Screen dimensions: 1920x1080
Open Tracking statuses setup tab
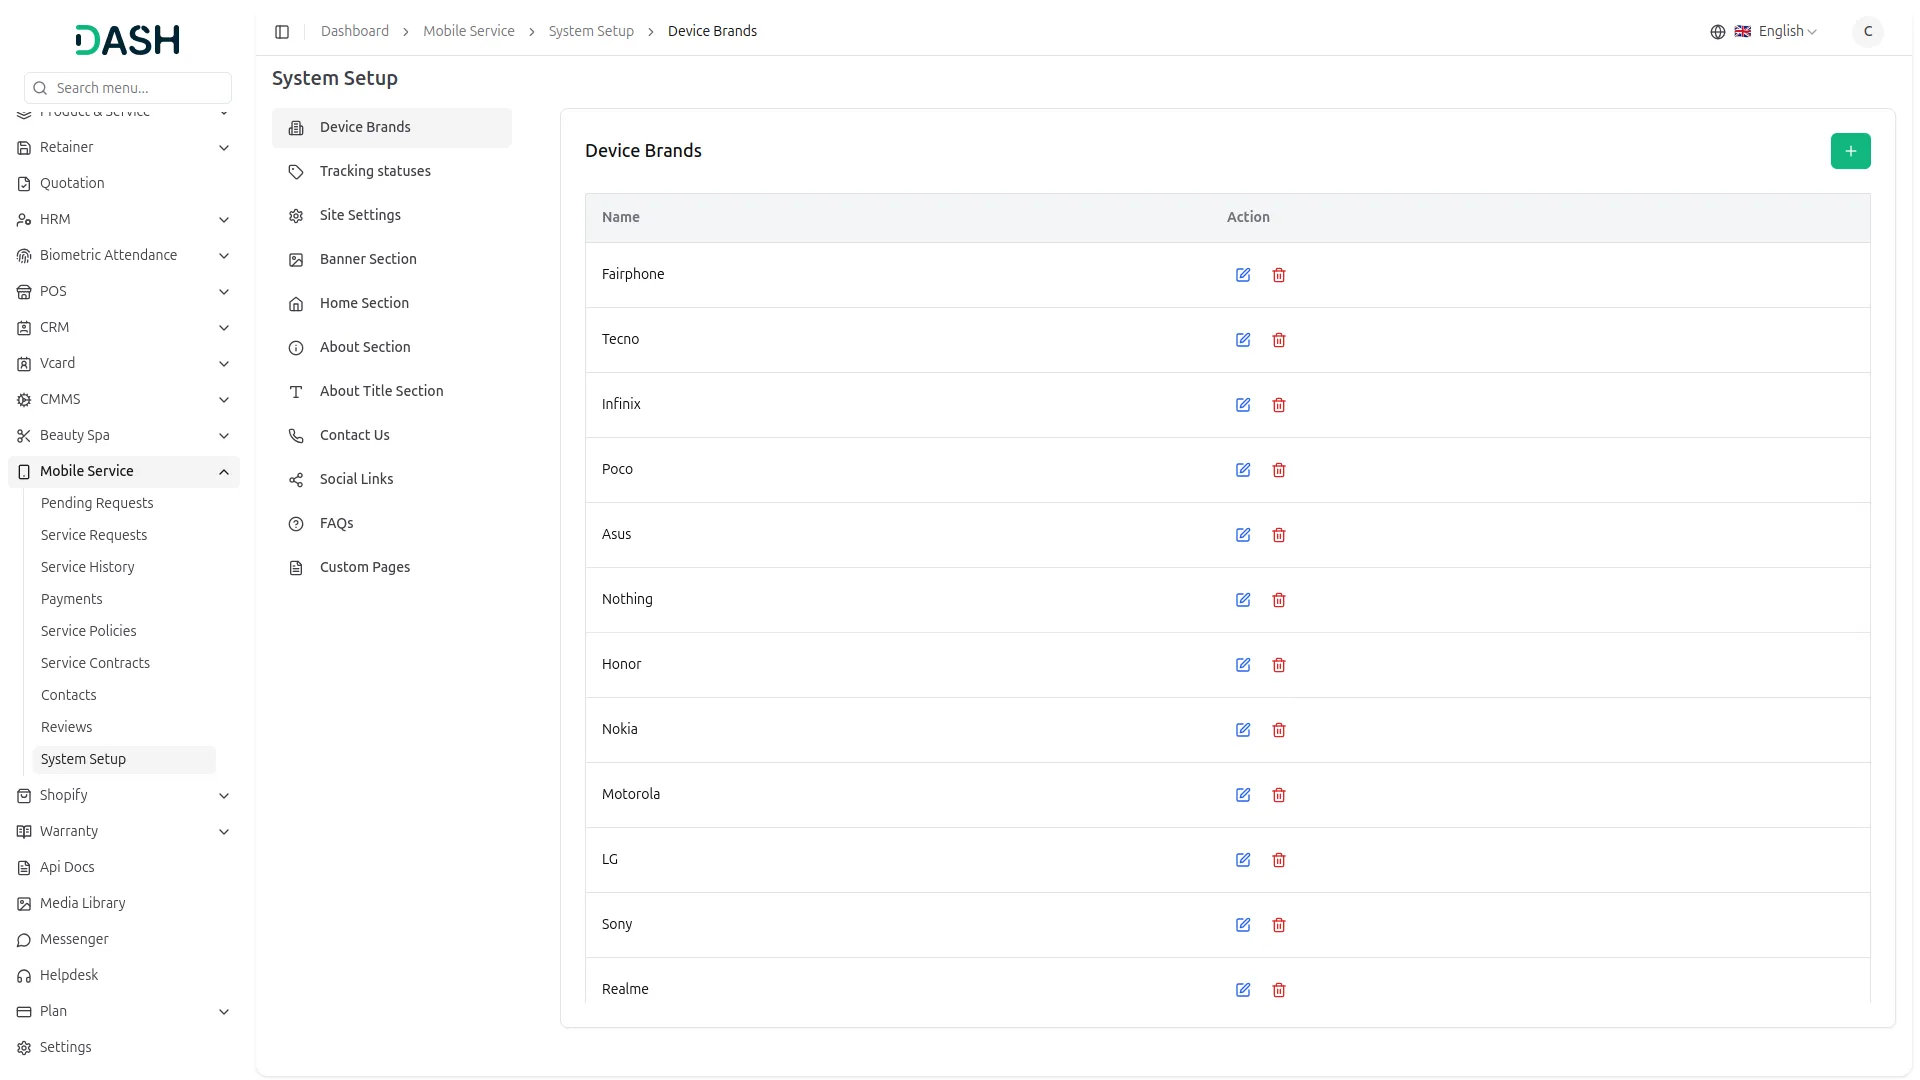tap(392, 171)
